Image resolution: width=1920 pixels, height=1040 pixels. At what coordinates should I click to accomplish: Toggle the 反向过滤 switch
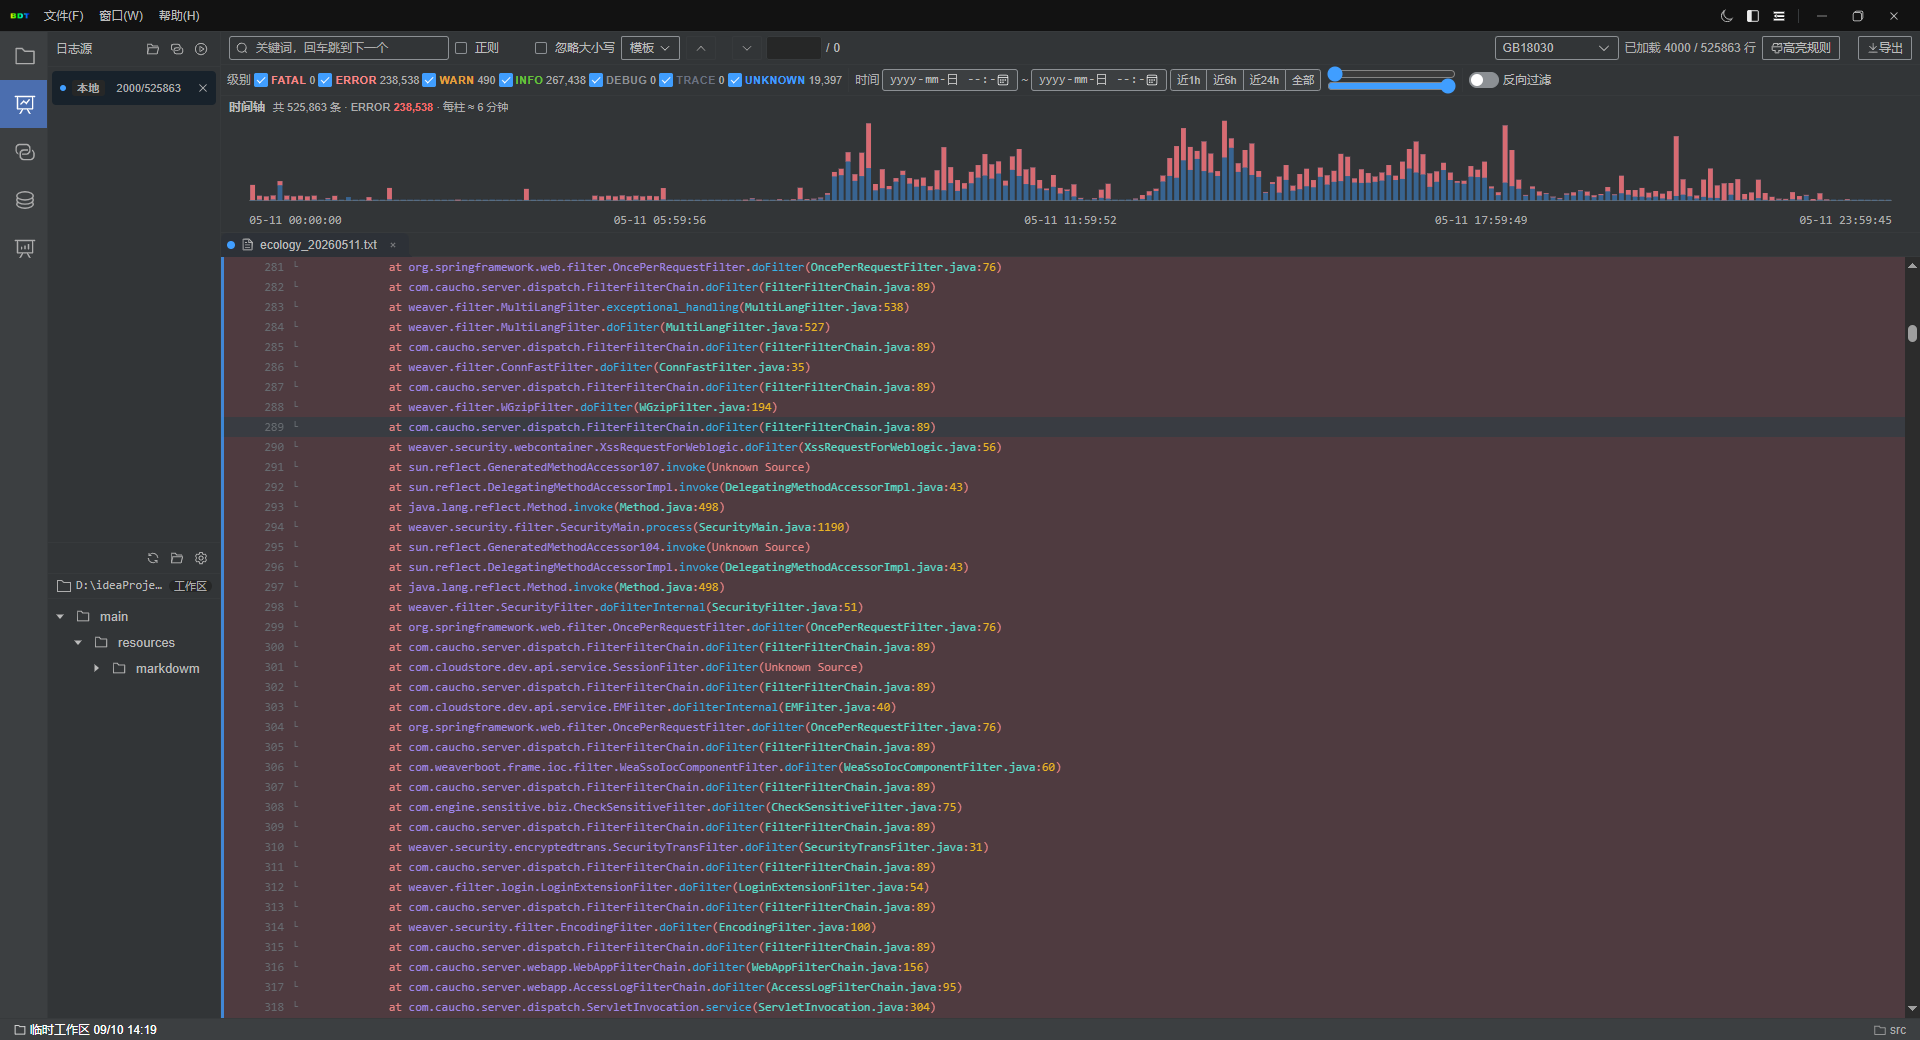point(1483,80)
